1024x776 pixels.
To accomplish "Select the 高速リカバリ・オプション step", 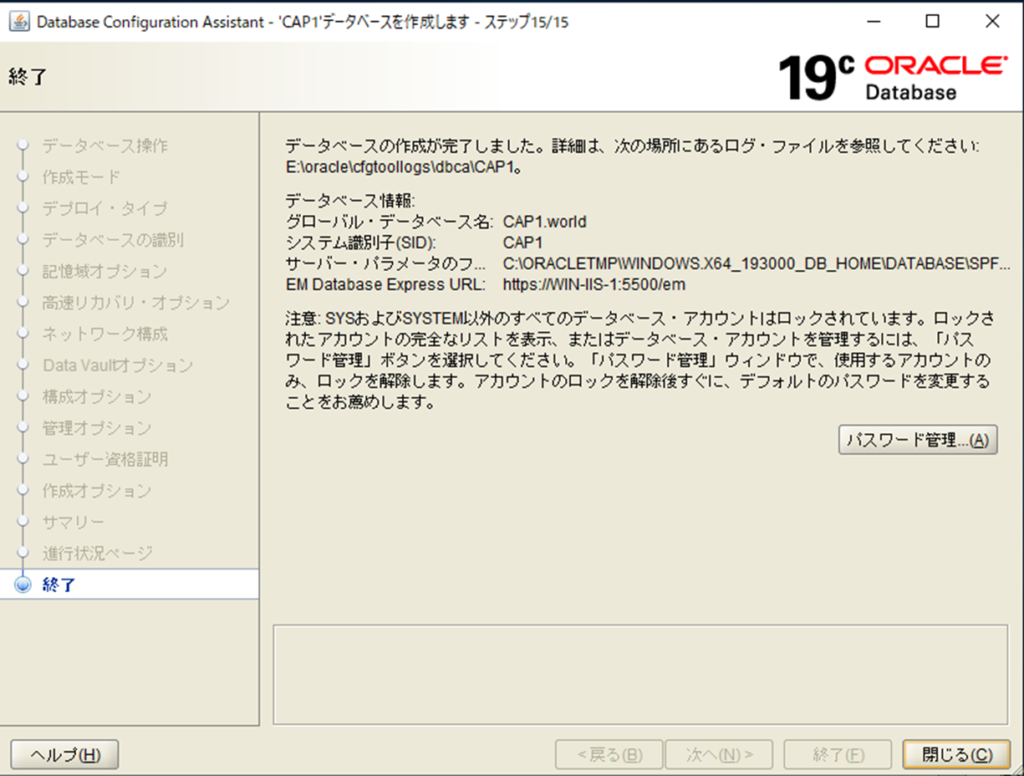I will pyautogui.click(x=136, y=303).
